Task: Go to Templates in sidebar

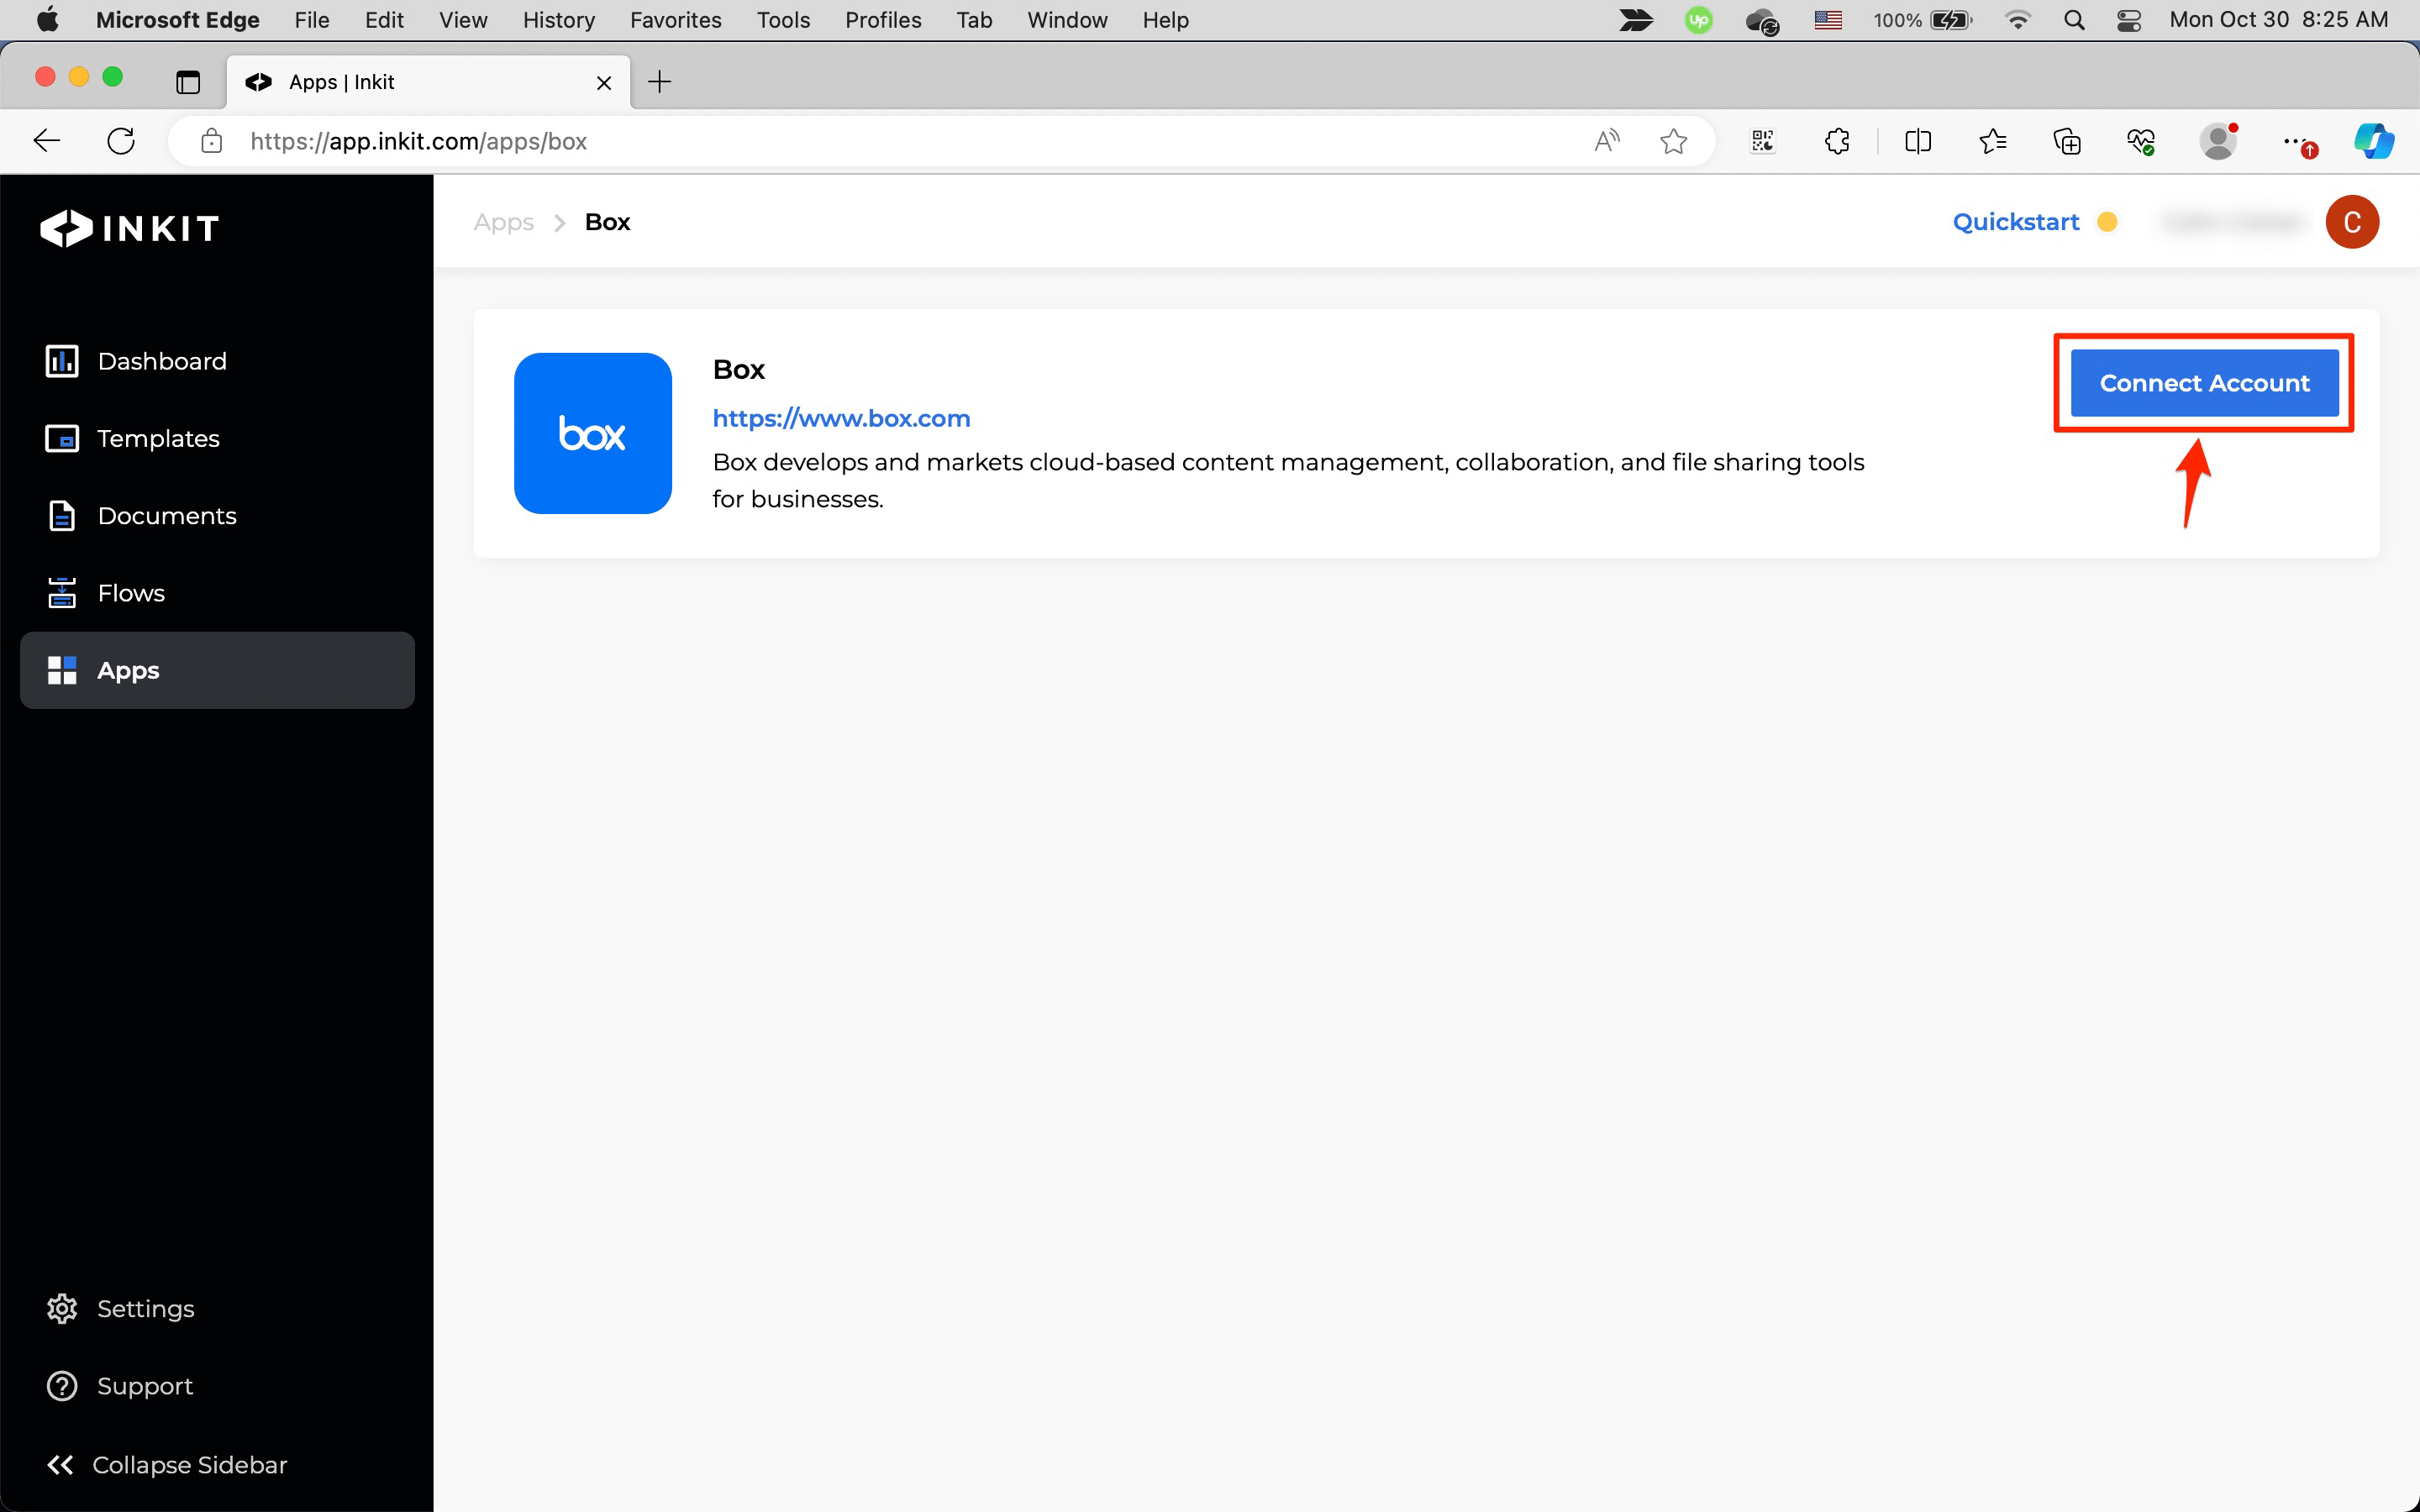Action: click(x=157, y=438)
